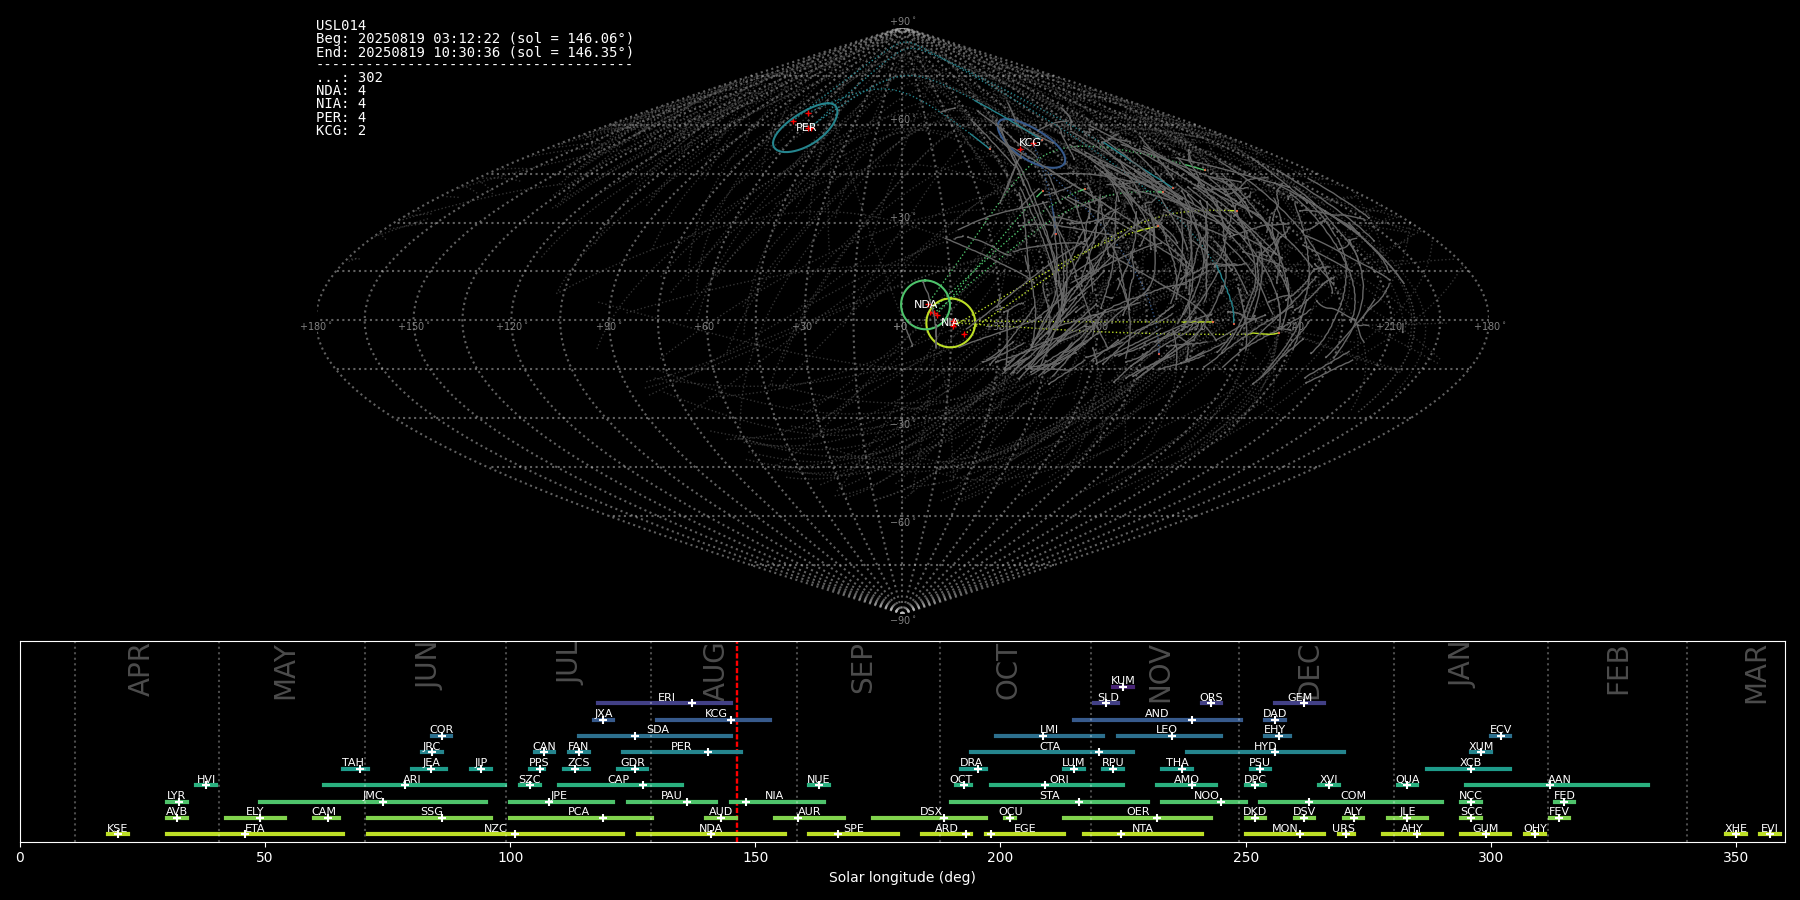Click the 'NIA: 4' count in legend

click(341, 104)
